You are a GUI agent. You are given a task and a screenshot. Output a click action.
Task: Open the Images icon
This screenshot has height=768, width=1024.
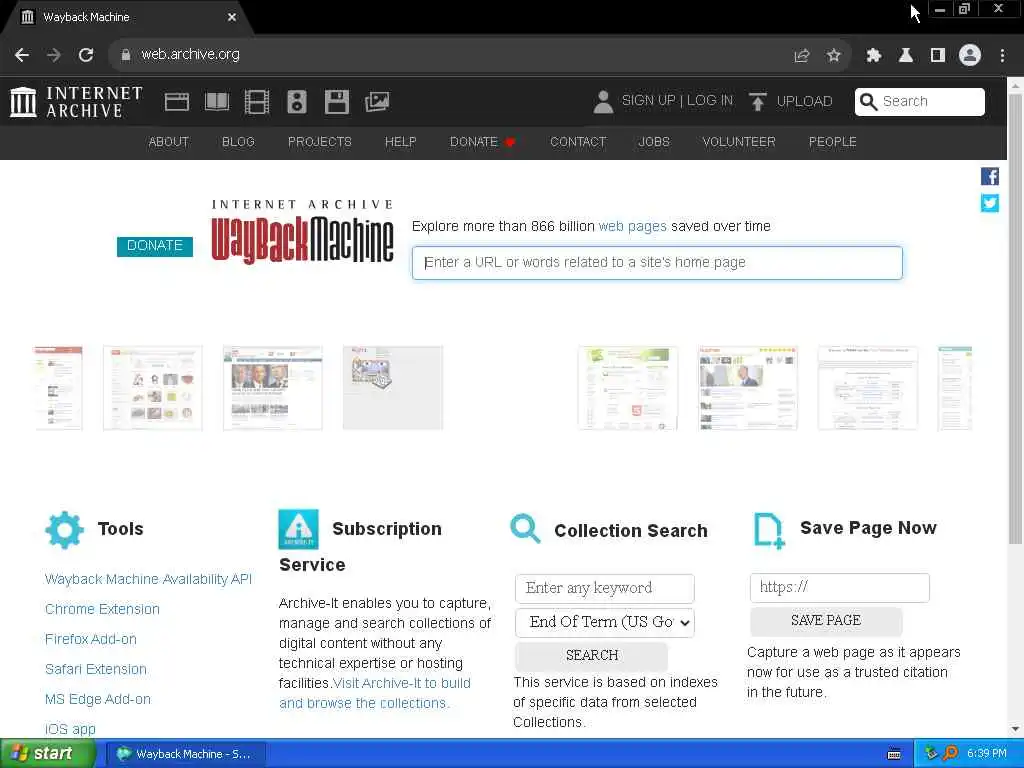377,102
